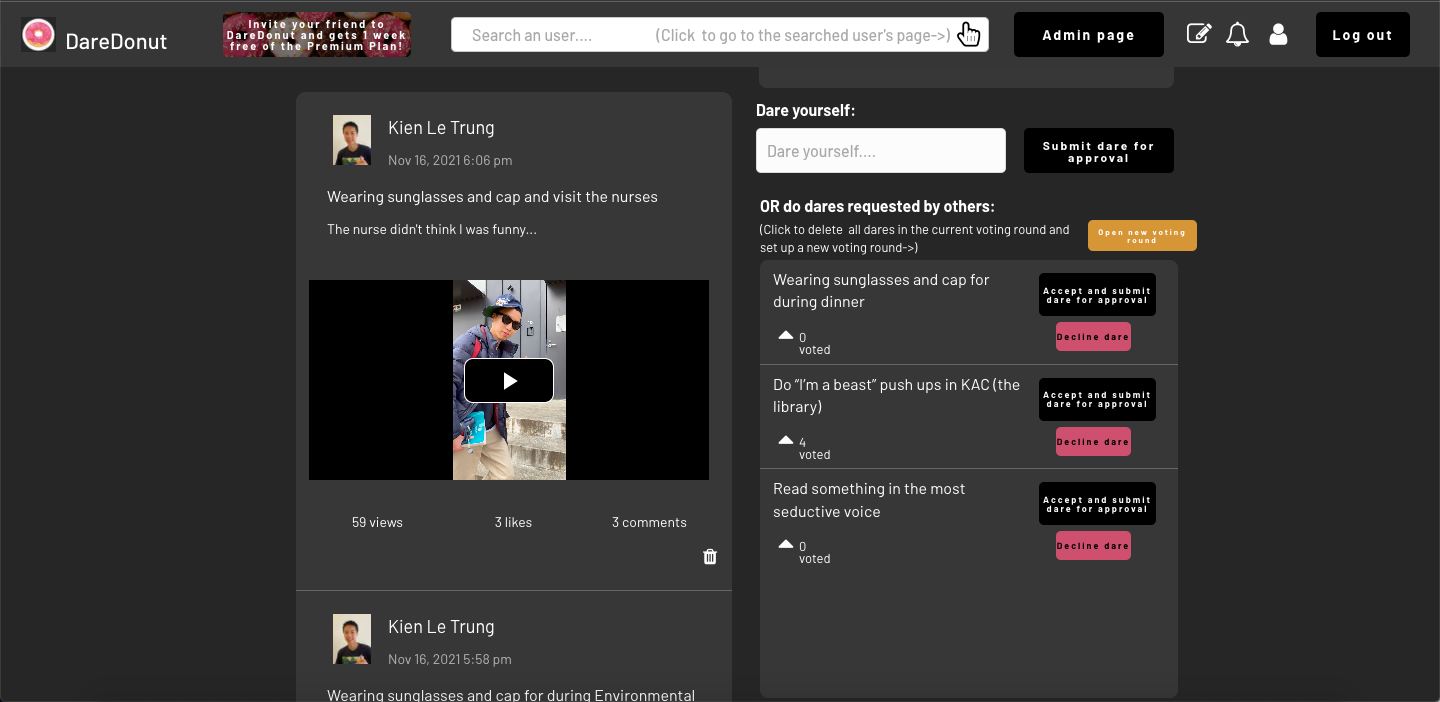
Task: Click the '3 likes' count
Action: click(513, 522)
